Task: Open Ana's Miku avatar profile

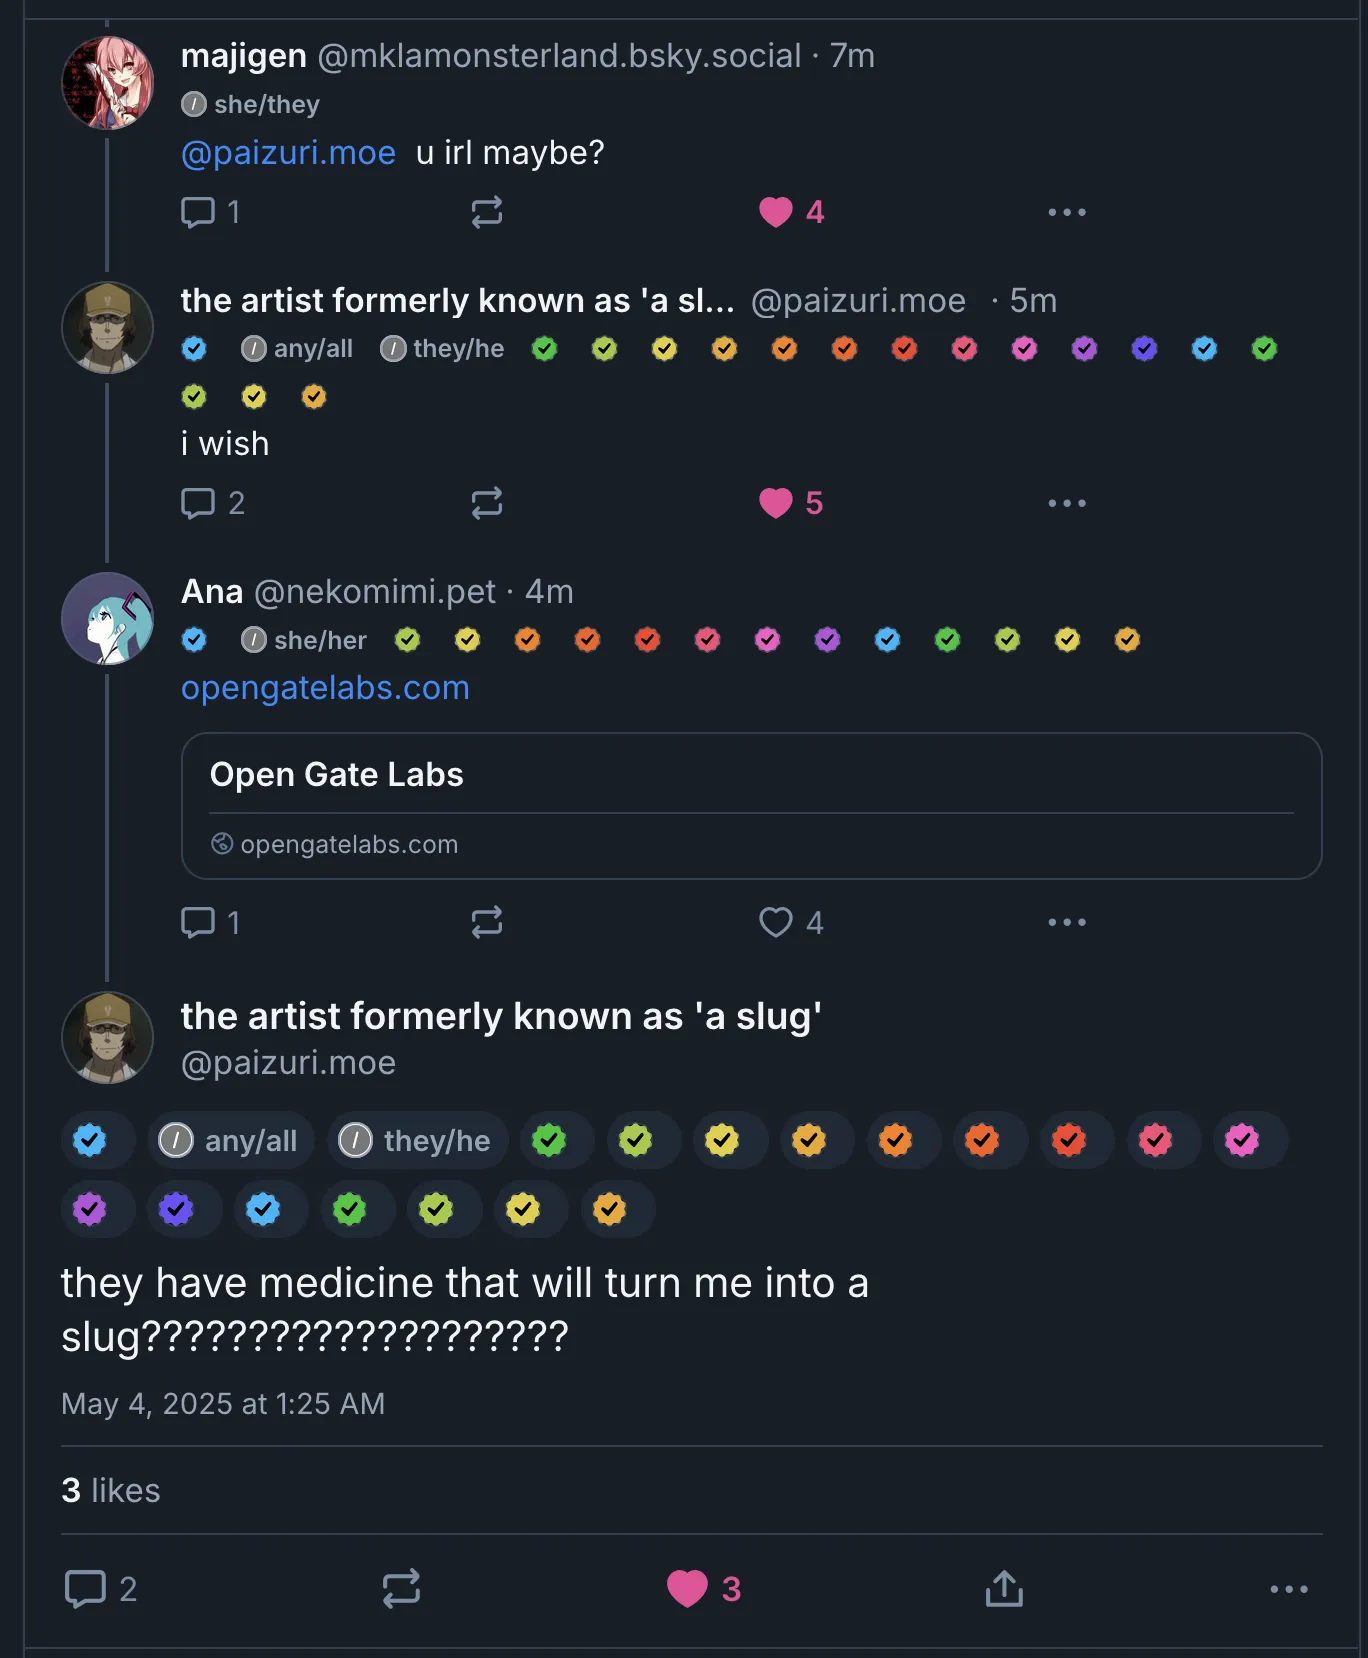Action: pos(108,618)
